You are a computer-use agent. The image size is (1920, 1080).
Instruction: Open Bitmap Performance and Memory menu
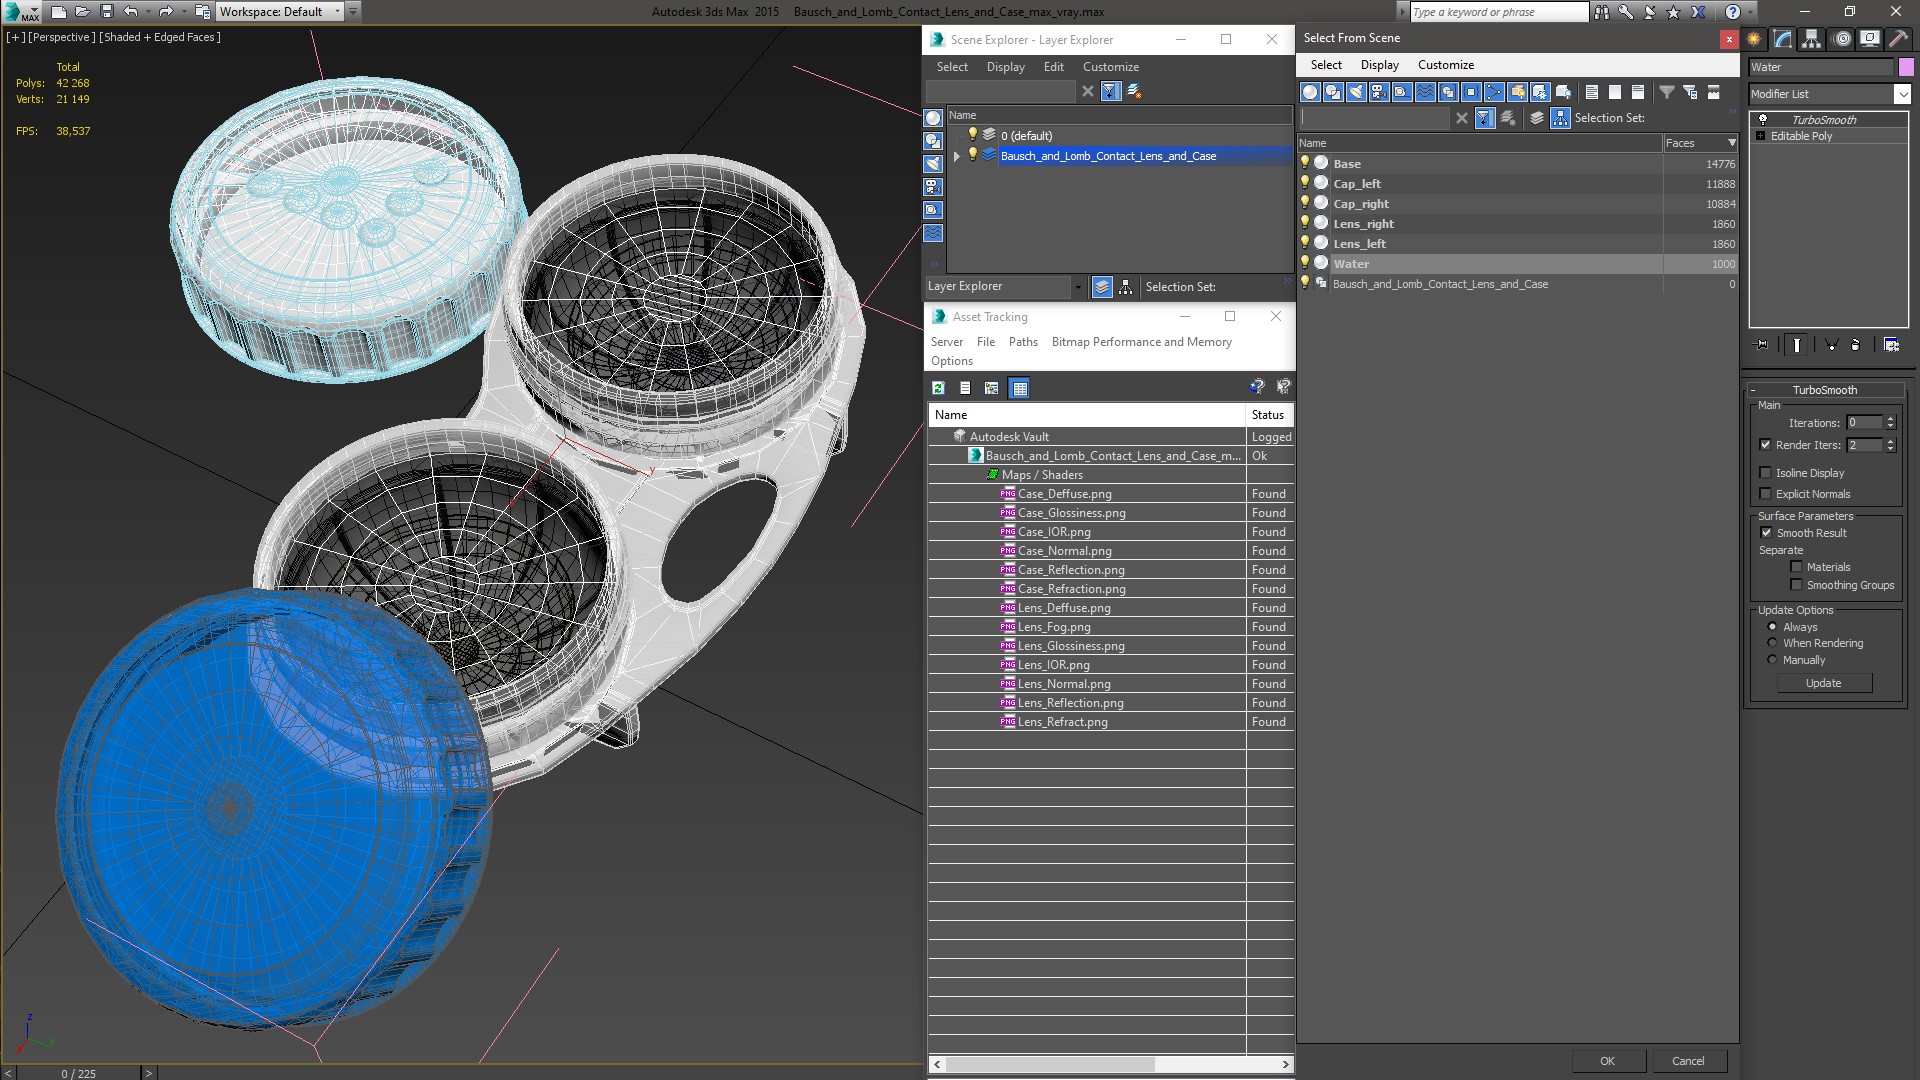(1141, 342)
